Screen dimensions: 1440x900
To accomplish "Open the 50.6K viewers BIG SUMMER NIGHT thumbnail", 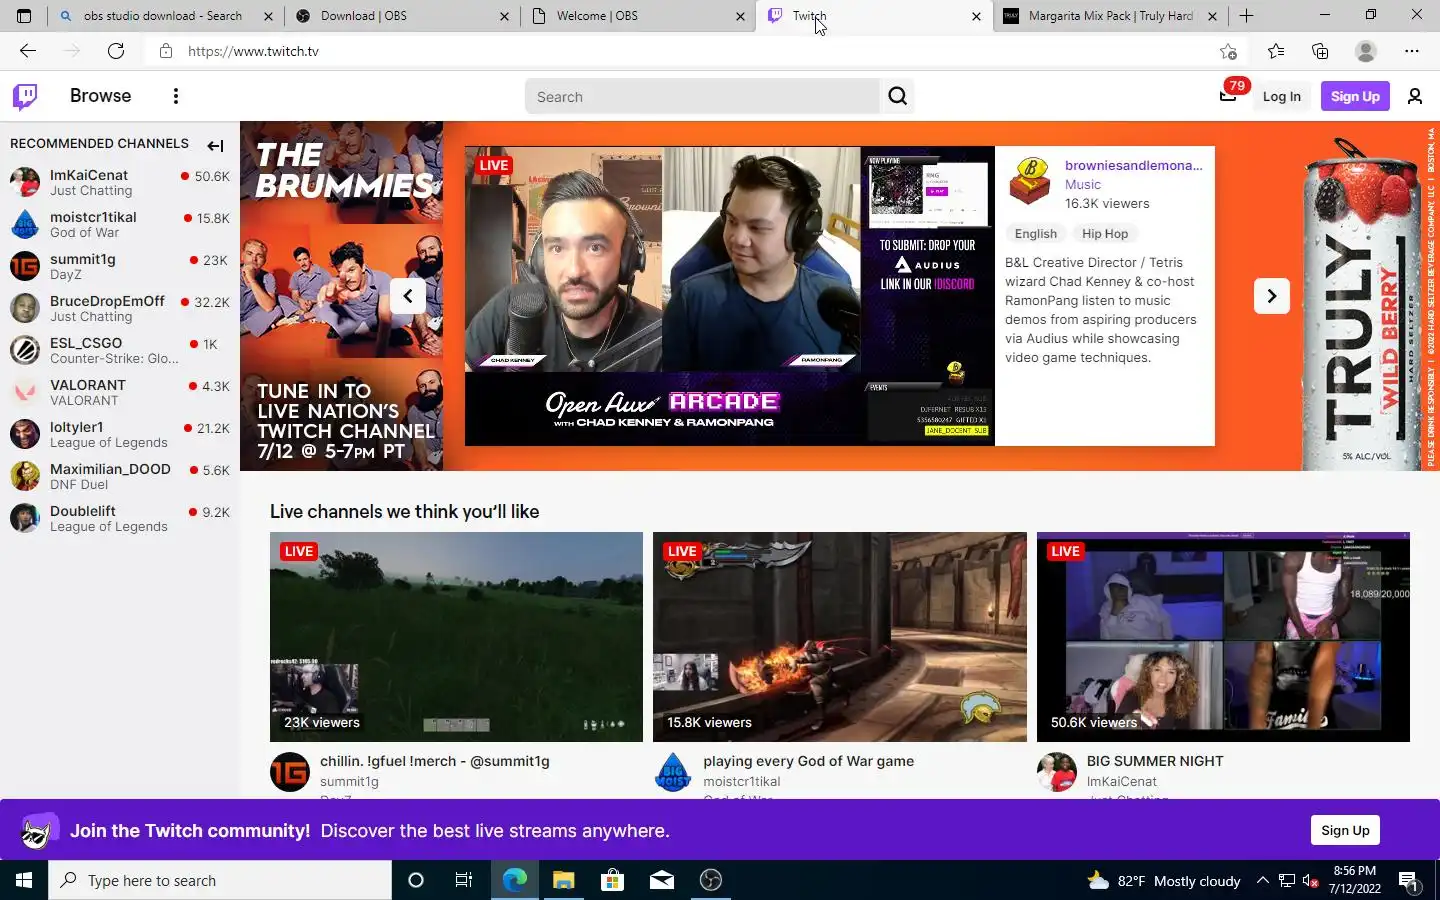I will [x=1223, y=637].
